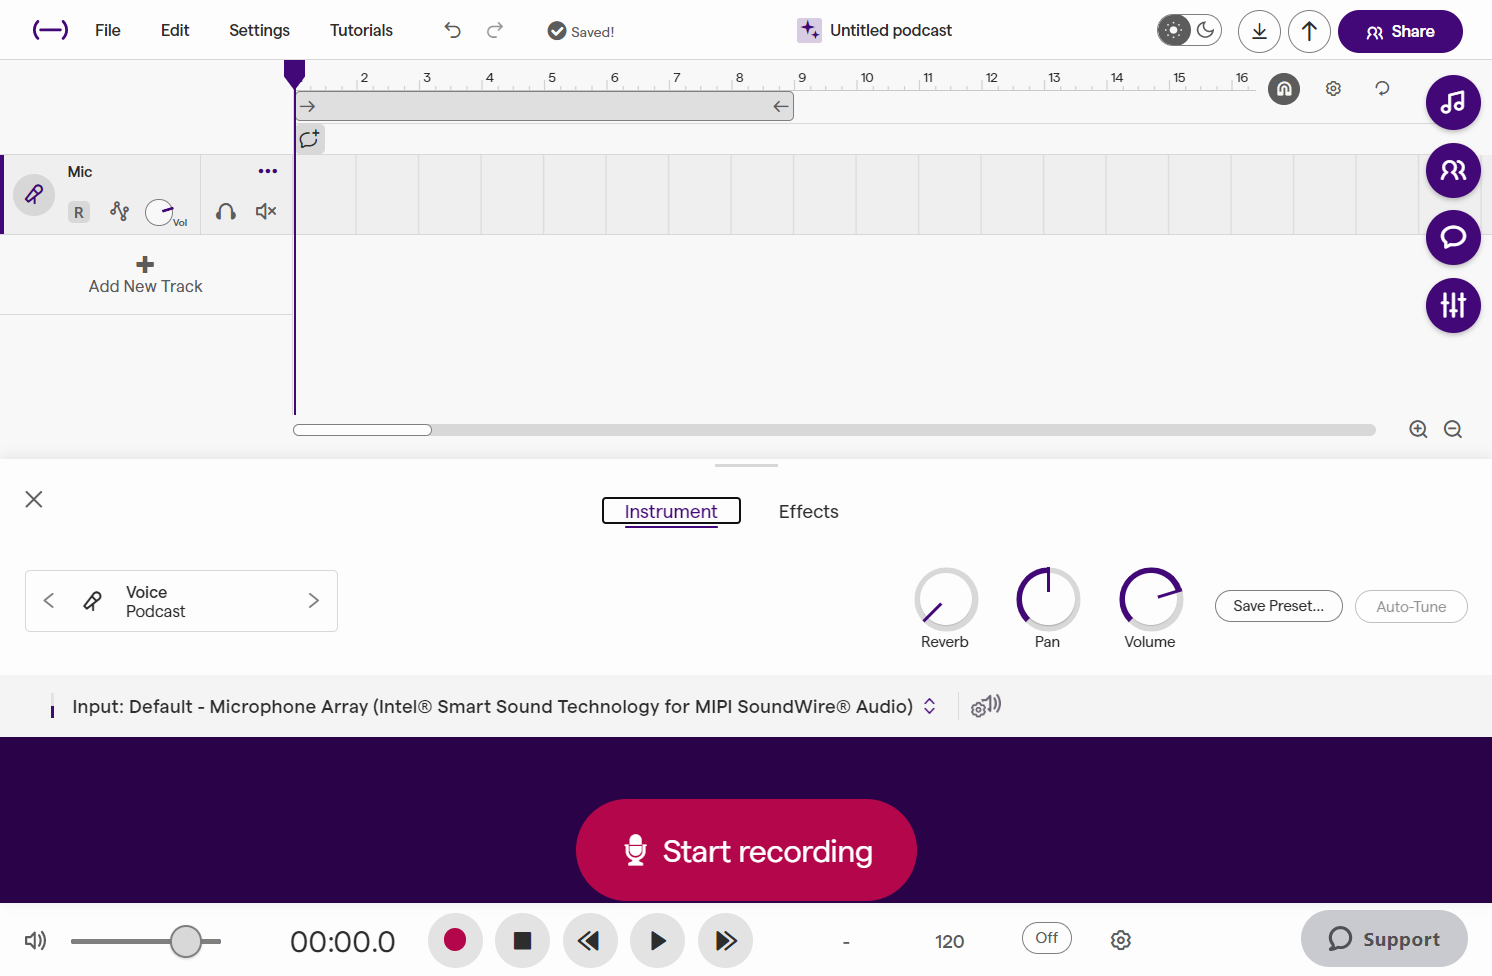The height and width of the screenshot is (976, 1492).
Task: Click the undo arrow icon
Action: tap(453, 31)
